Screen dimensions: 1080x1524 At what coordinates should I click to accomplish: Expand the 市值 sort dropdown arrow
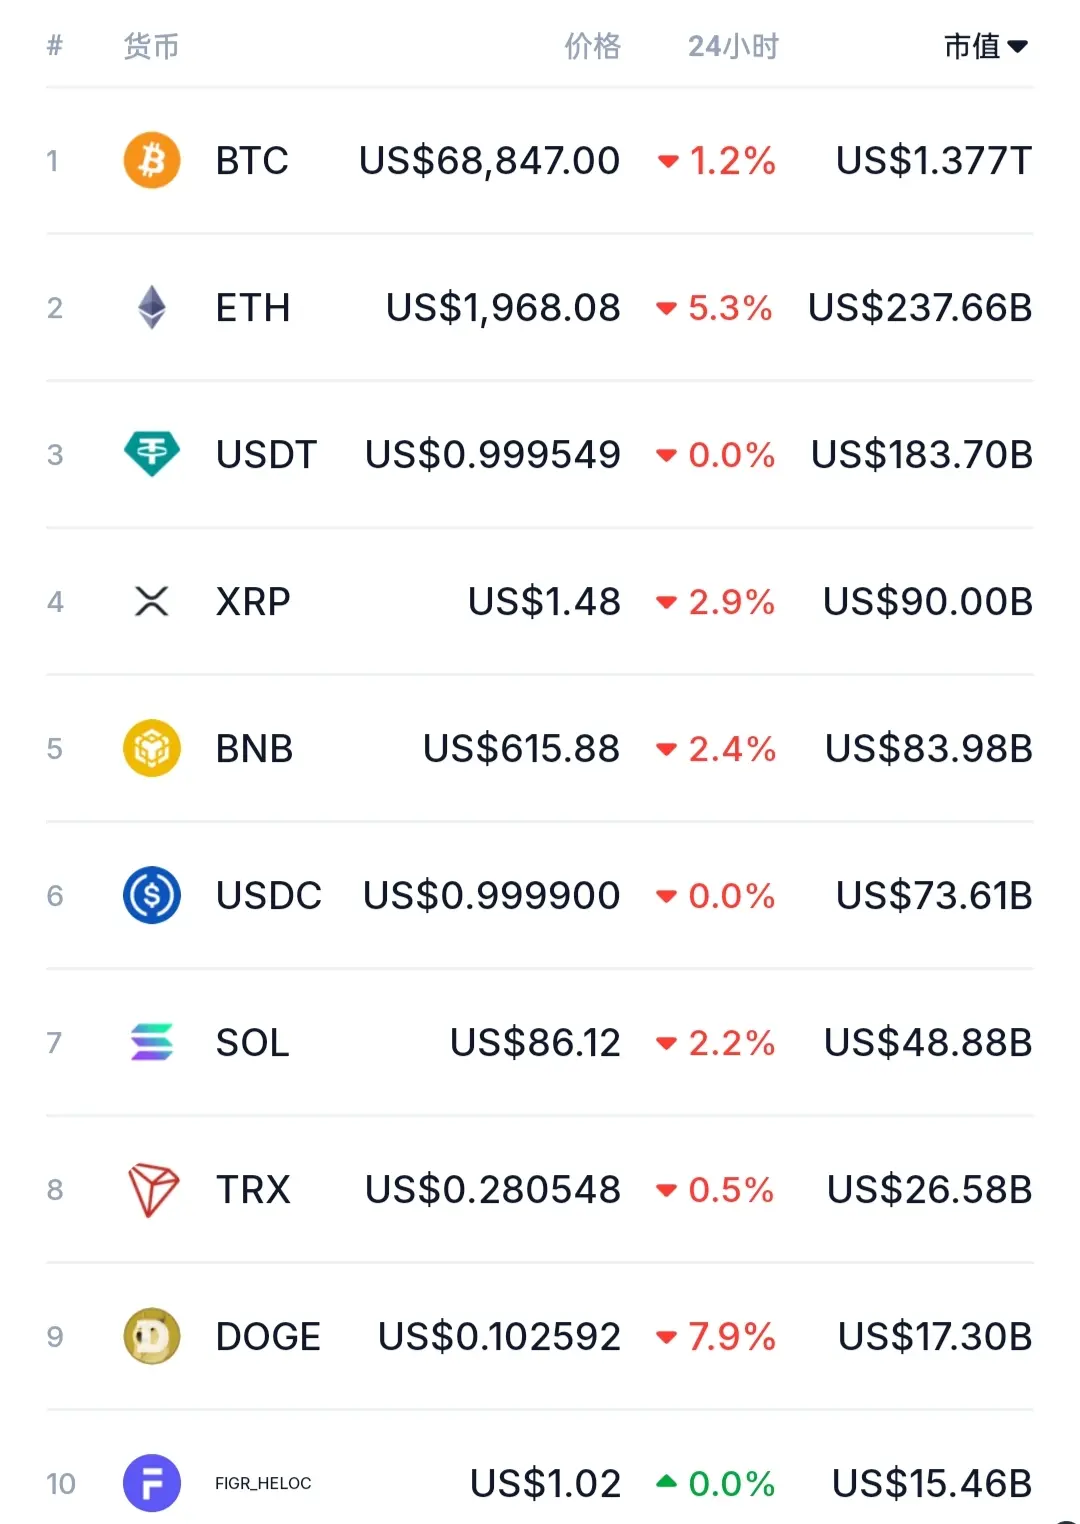tap(1018, 46)
